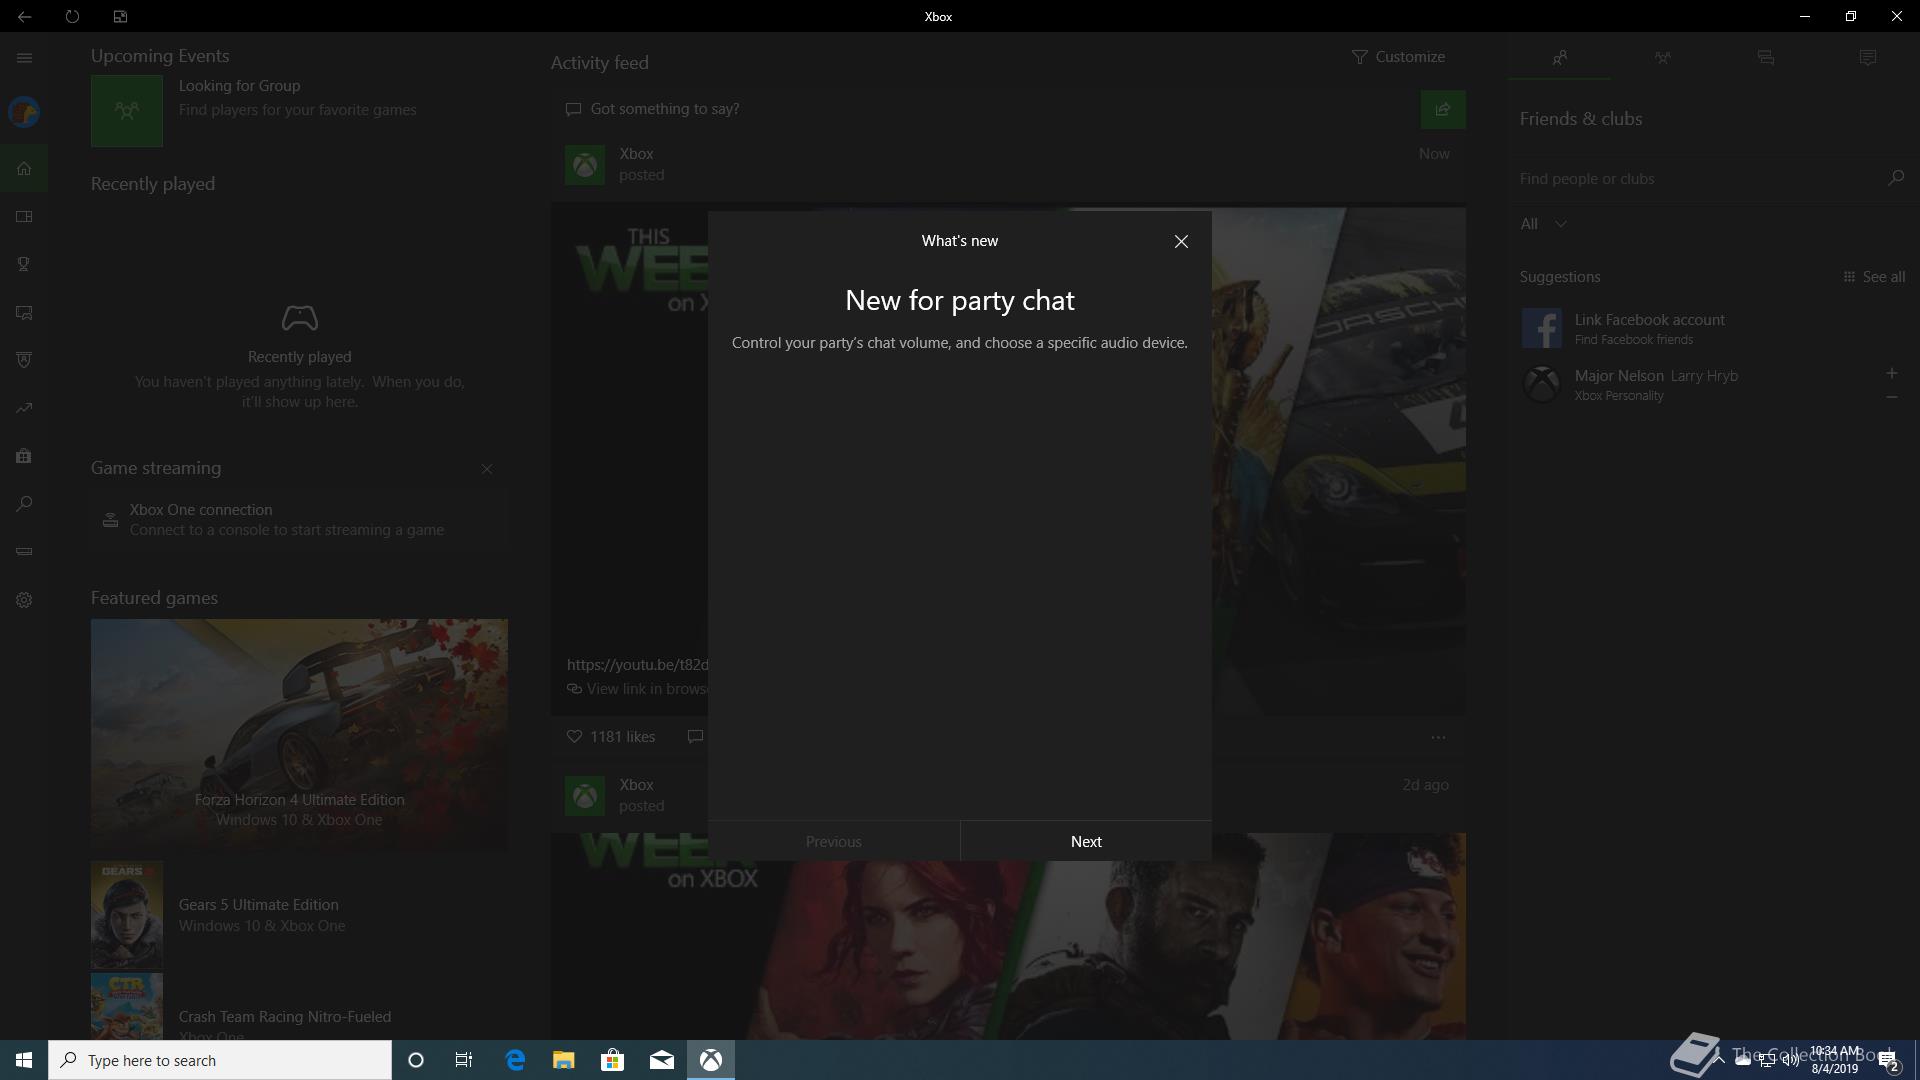This screenshot has height=1080, width=1920.
Task: Open Link Facebook account suggestion
Action: 1712,328
